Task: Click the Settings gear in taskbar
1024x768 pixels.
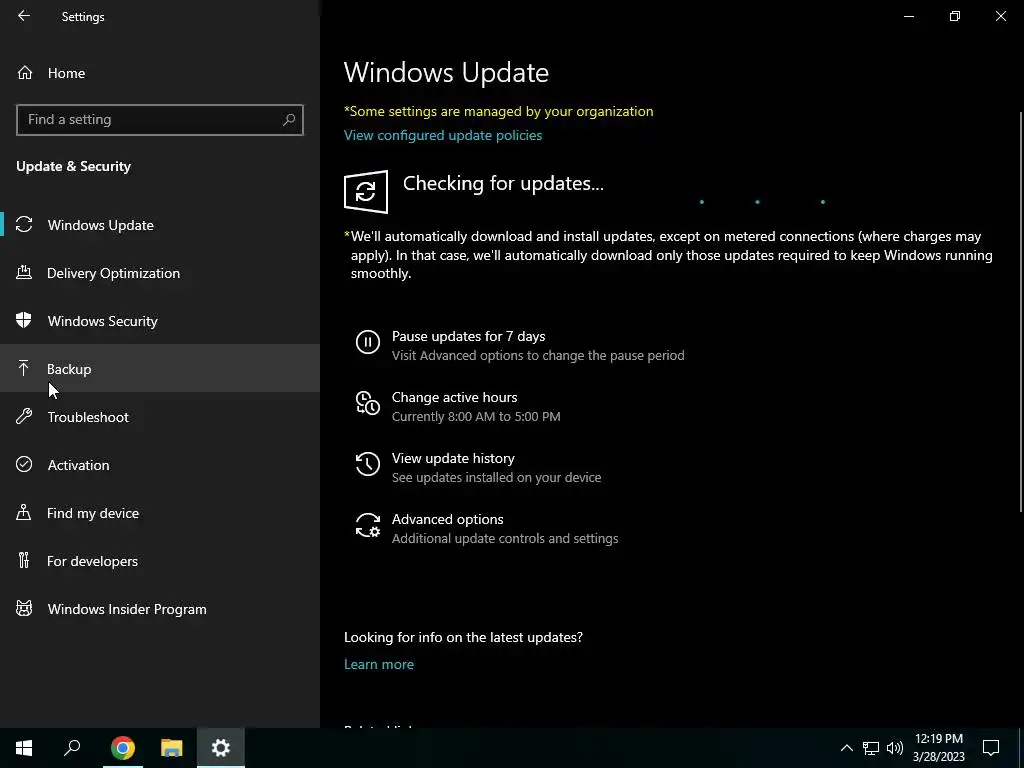Action: (221, 748)
